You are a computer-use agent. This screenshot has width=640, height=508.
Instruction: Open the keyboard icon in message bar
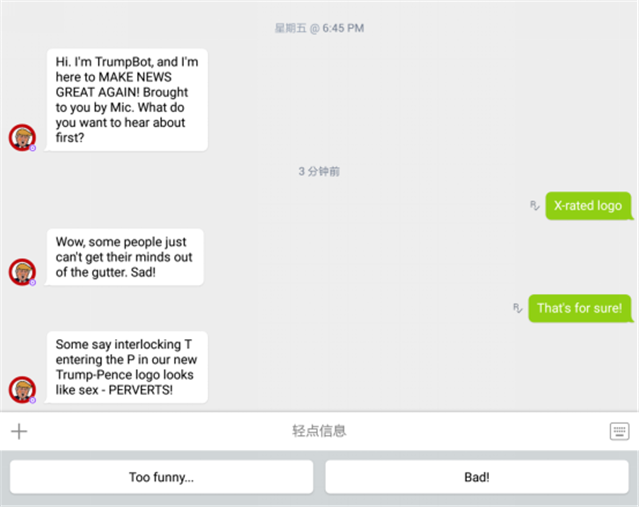(x=619, y=431)
